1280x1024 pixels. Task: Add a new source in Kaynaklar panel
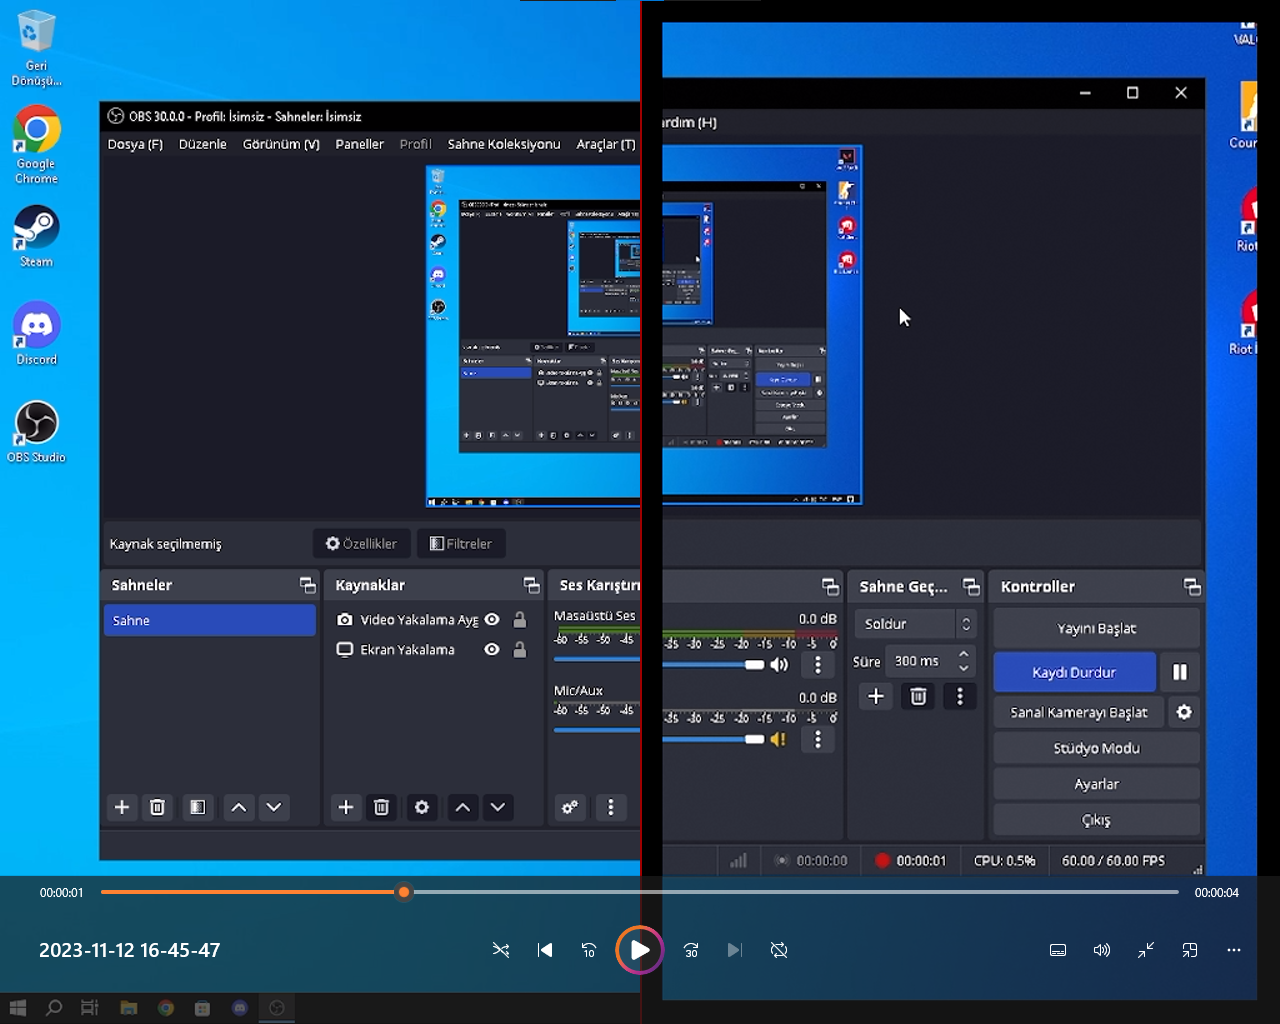pos(346,807)
